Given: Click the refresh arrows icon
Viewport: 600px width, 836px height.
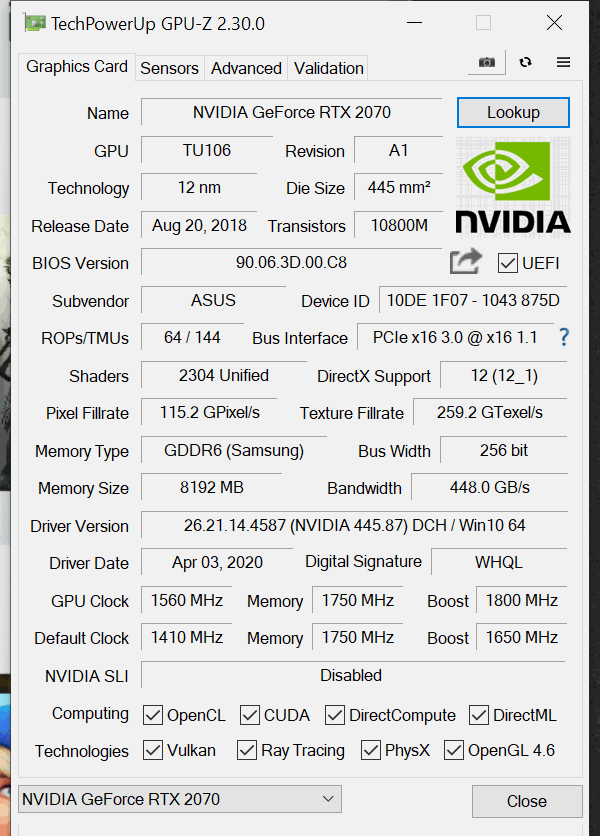Looking at the screenshot, I should click(525, 62).
